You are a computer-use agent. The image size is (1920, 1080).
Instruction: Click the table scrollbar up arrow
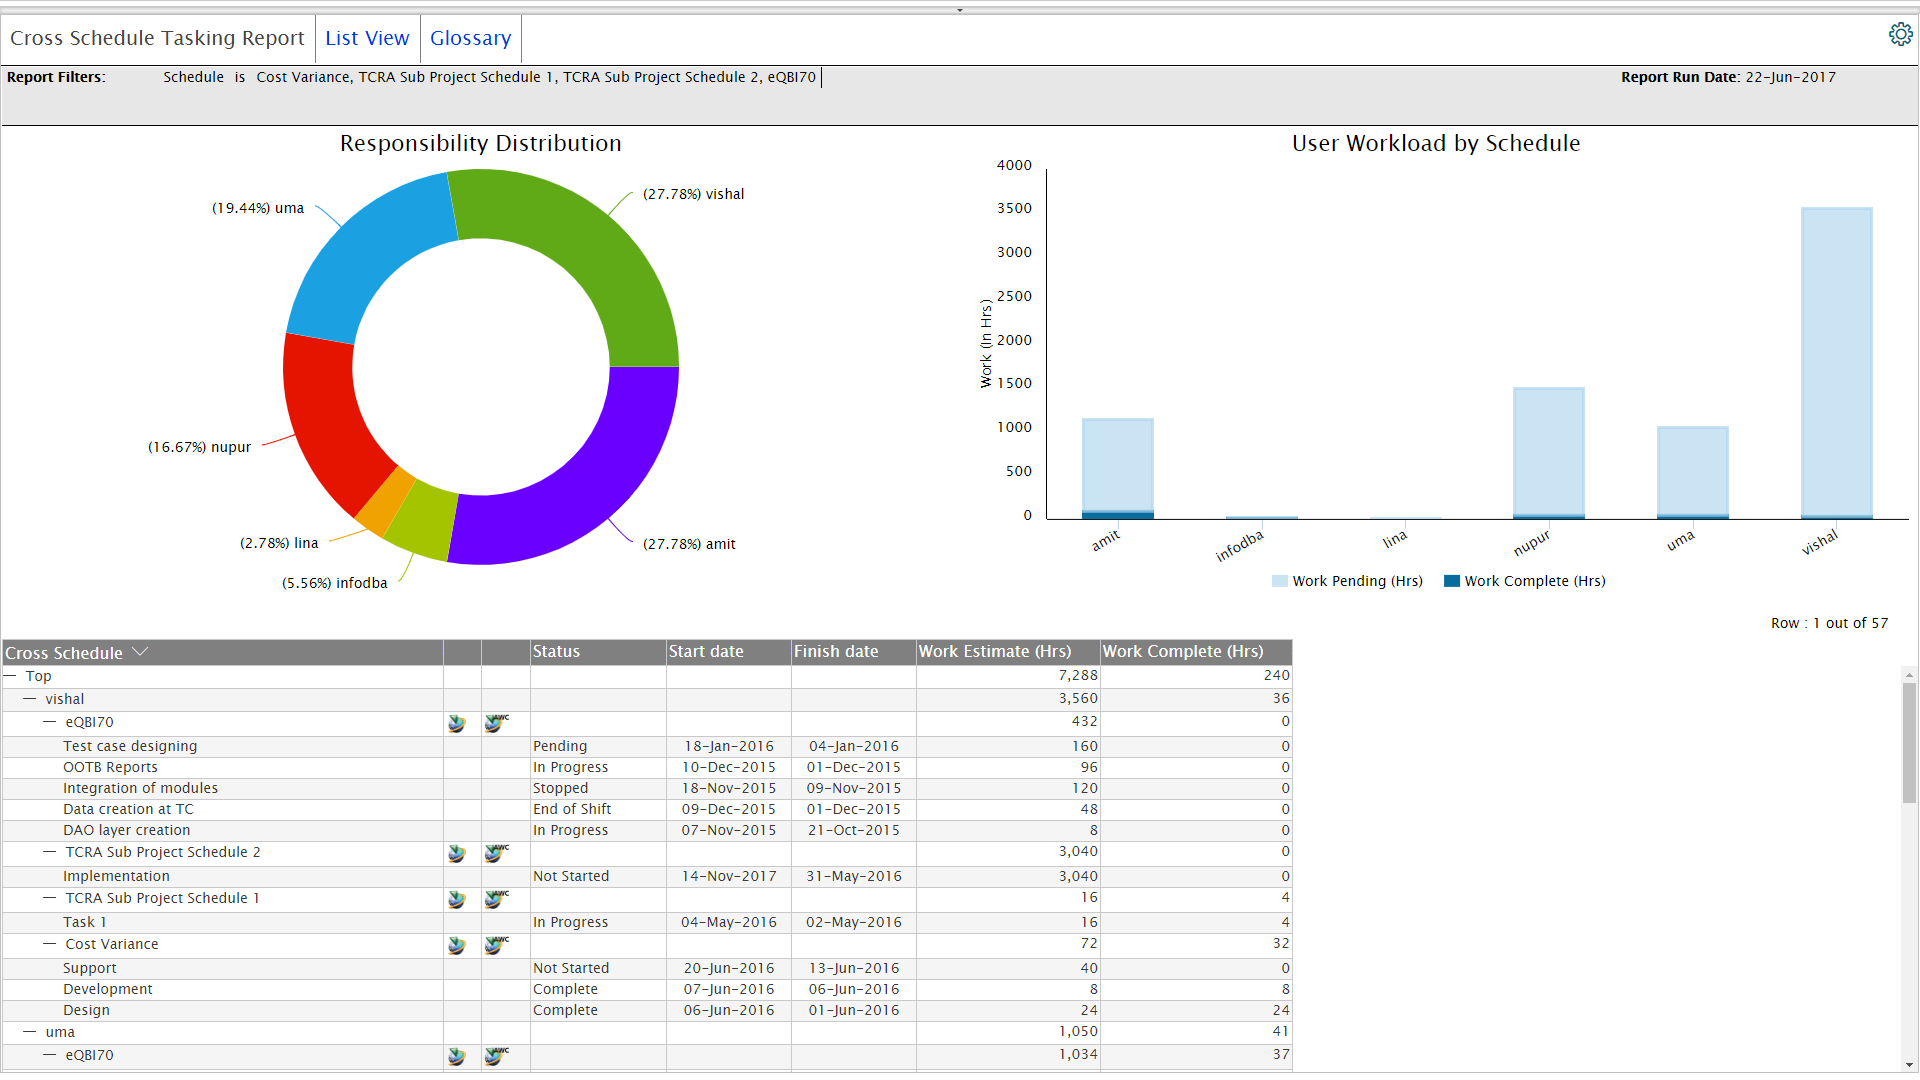(x=1909, y=675)
